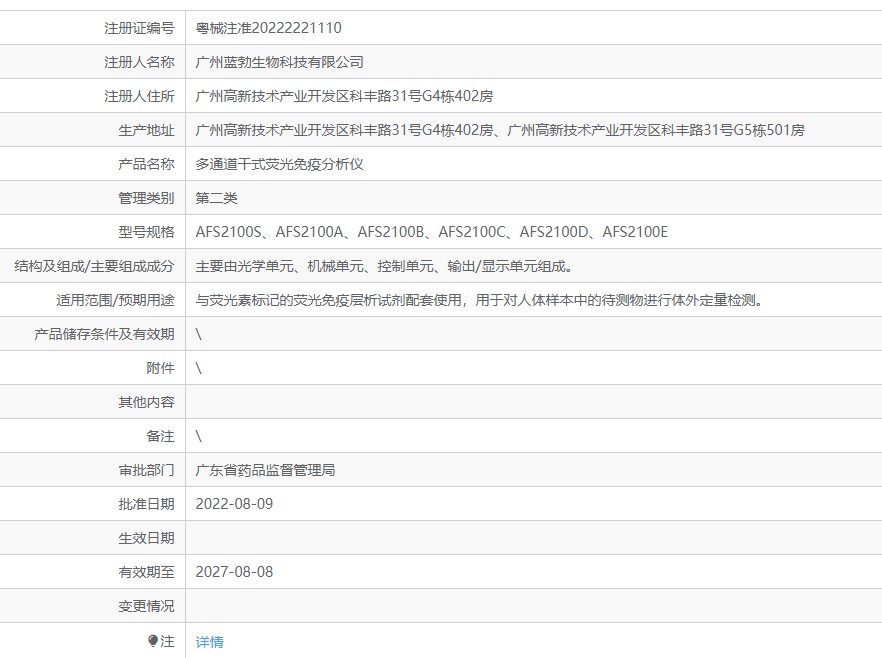Click approval department 广东省药品监督管理局
This screenshot has width=882, height=658.
click(x=265, y=470)
